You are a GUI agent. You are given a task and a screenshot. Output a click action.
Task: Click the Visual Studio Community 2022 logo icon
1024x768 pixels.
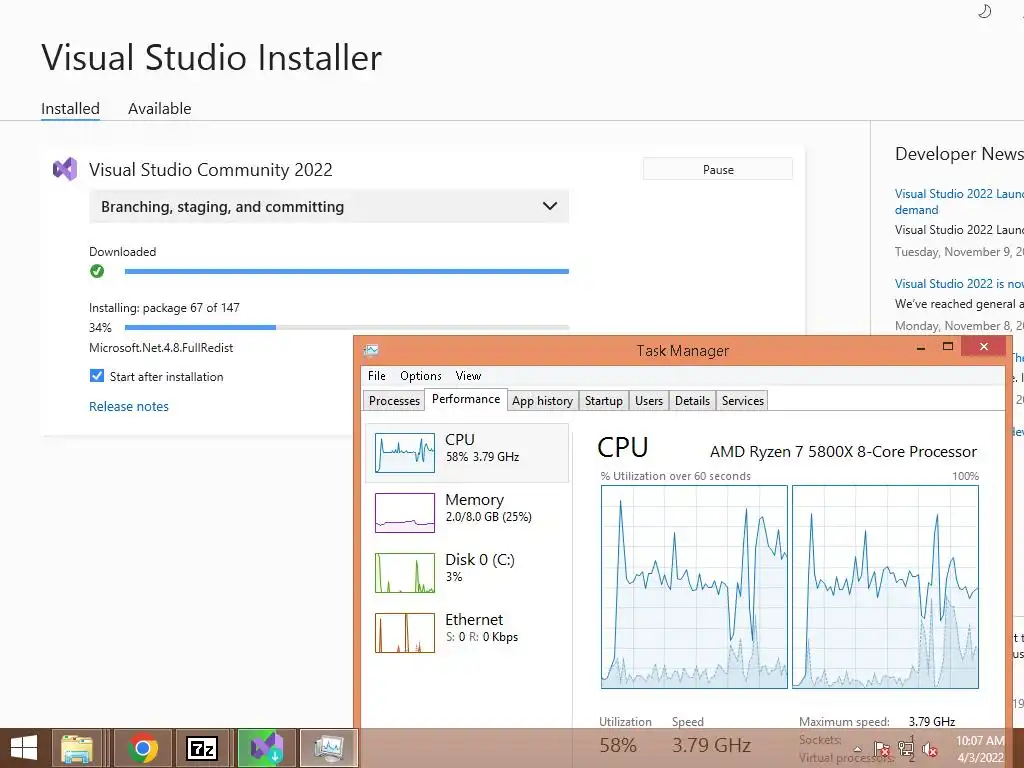(65, 169)
